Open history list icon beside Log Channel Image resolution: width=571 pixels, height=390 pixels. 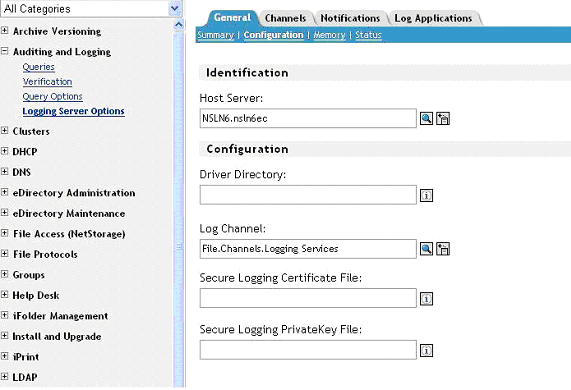[443, 249]
